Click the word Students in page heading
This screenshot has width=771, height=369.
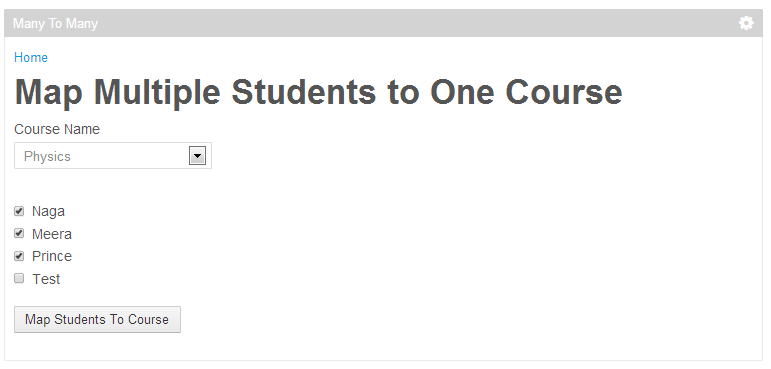(304, 92)
